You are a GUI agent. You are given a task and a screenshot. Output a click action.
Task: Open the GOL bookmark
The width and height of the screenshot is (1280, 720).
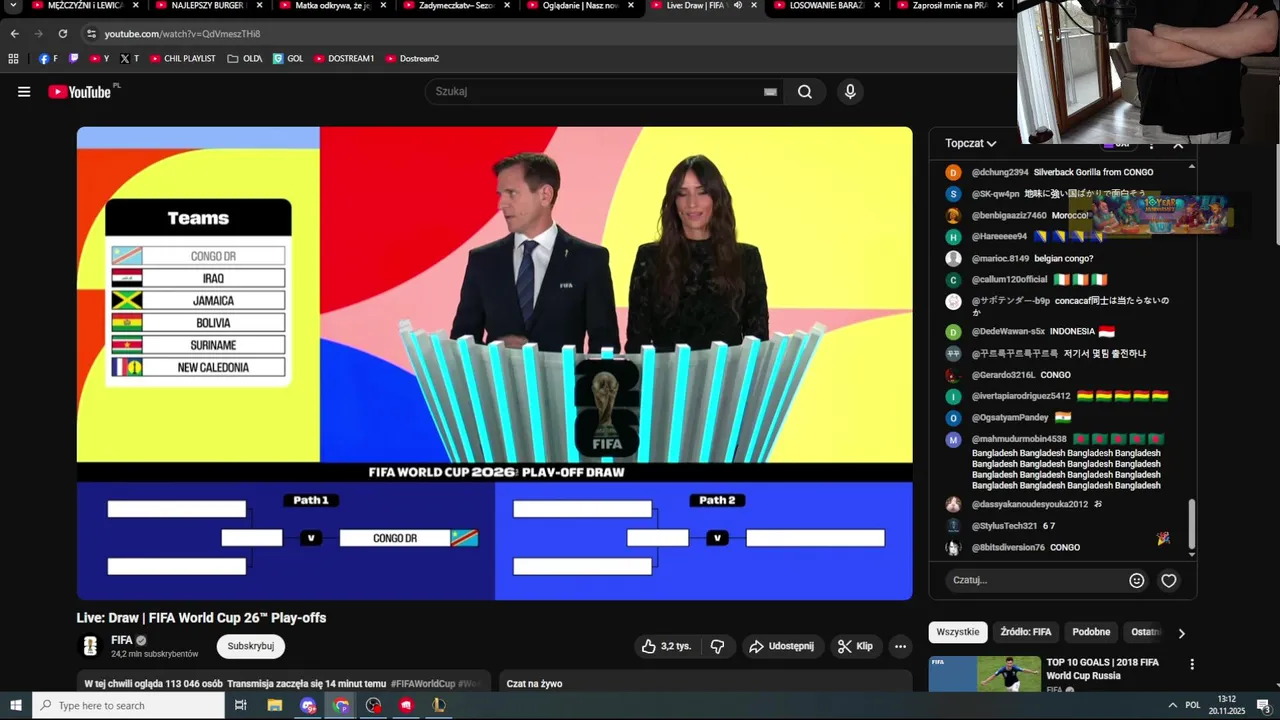point(288,58)
